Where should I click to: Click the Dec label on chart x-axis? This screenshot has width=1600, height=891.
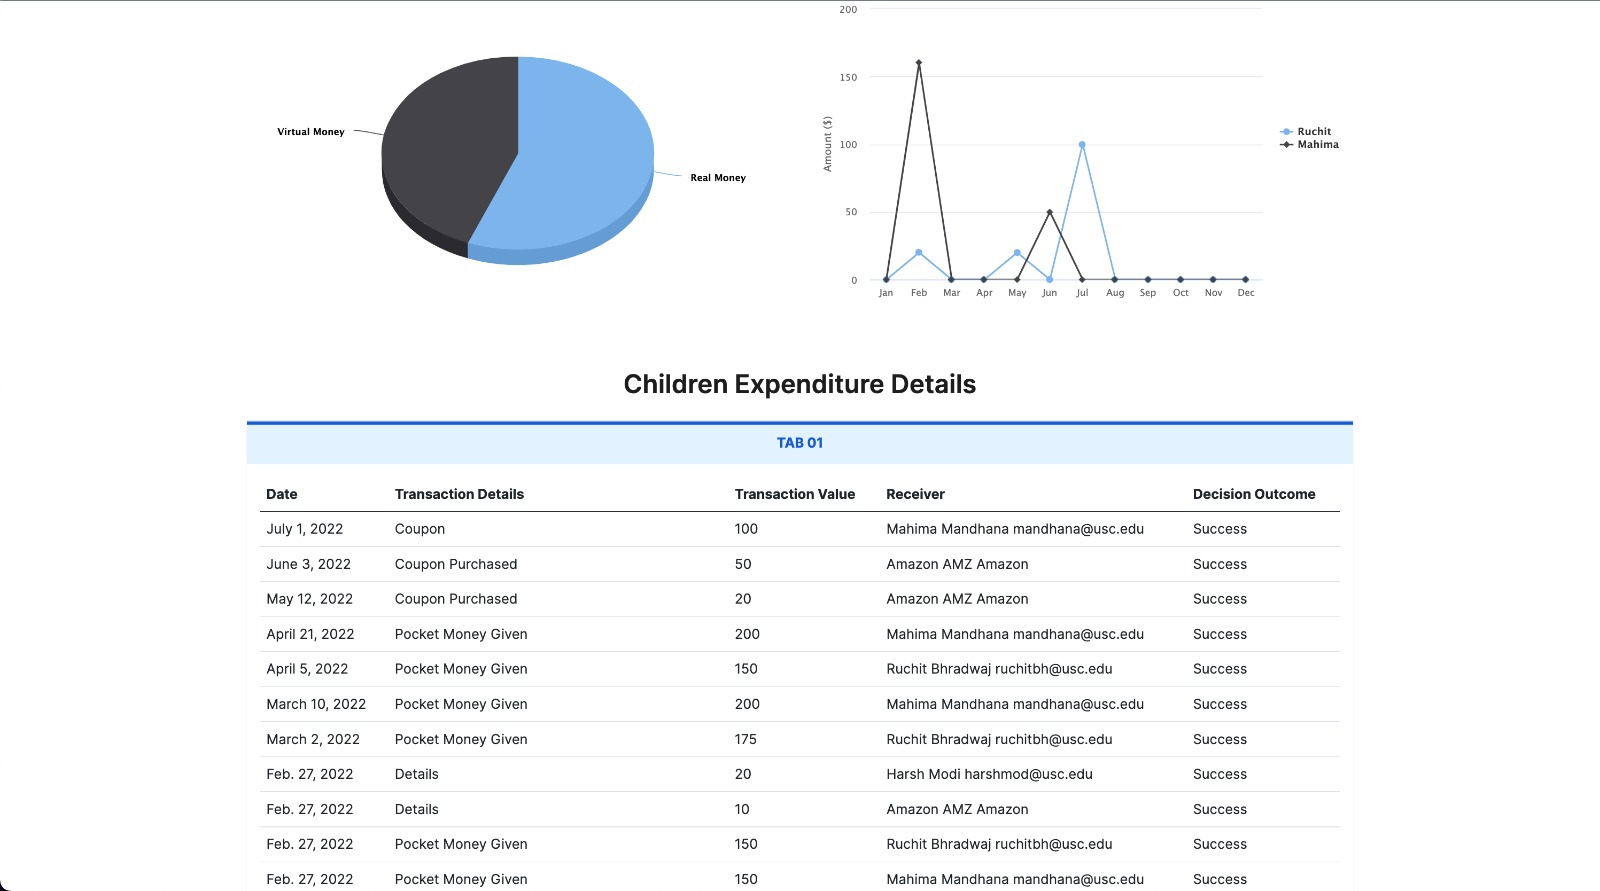[x=1246, y=293]
